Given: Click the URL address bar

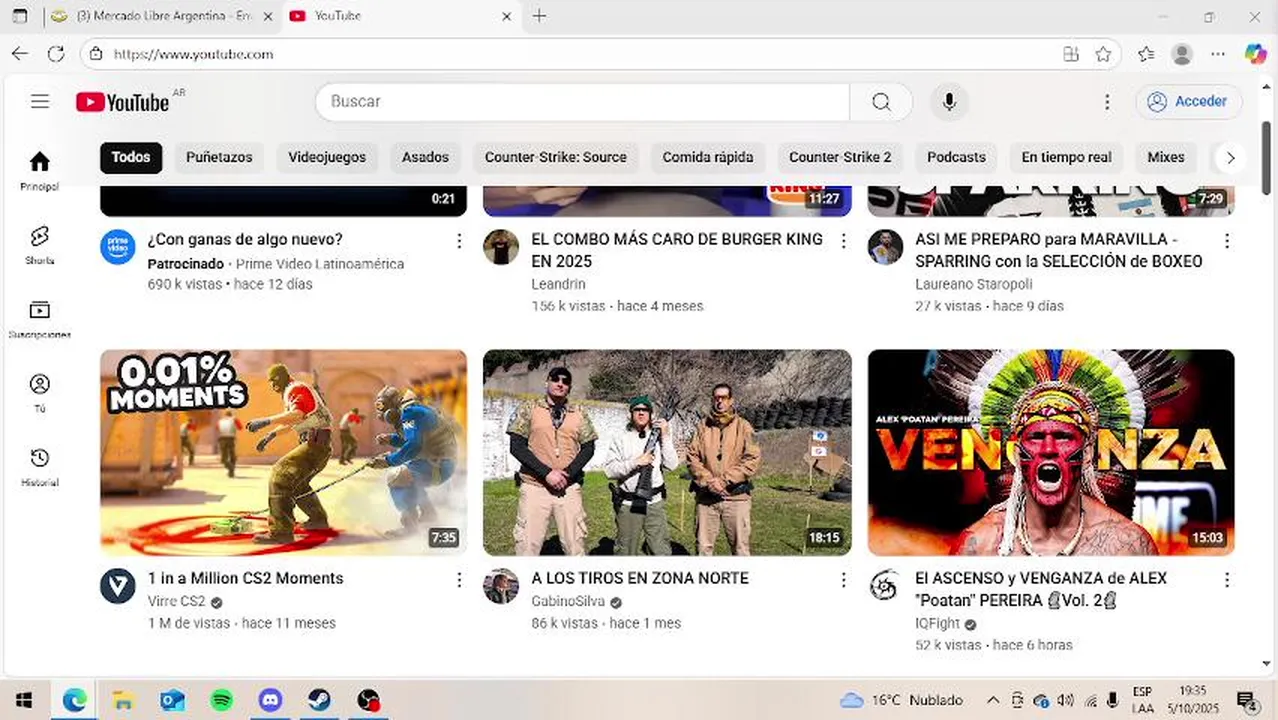Looking at the screenshot, I should (582, 54).
